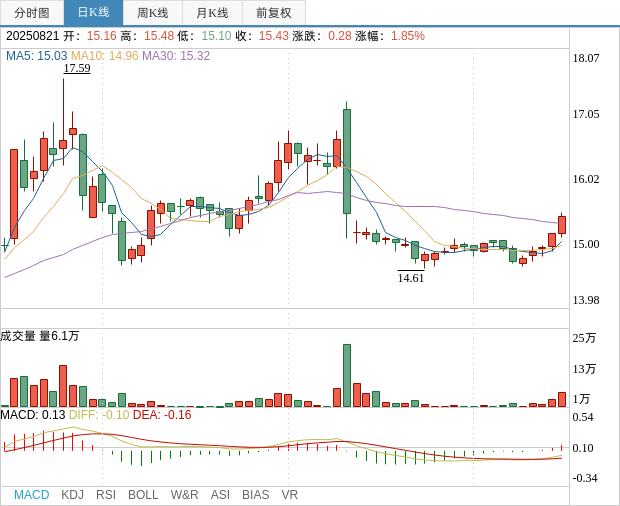Viewport: 620px width, 506px height.
Task: Click the 1万 volume axis label
Action: coord(581,399)
